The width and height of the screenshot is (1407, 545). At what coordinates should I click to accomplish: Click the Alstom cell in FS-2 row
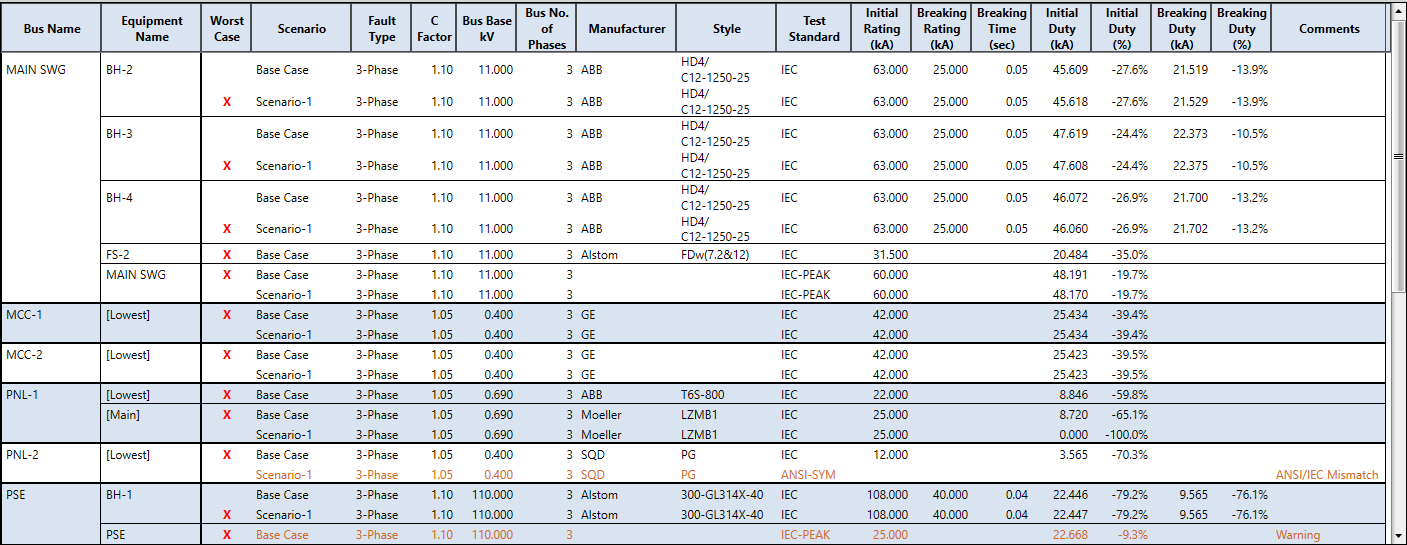point(599,255)
